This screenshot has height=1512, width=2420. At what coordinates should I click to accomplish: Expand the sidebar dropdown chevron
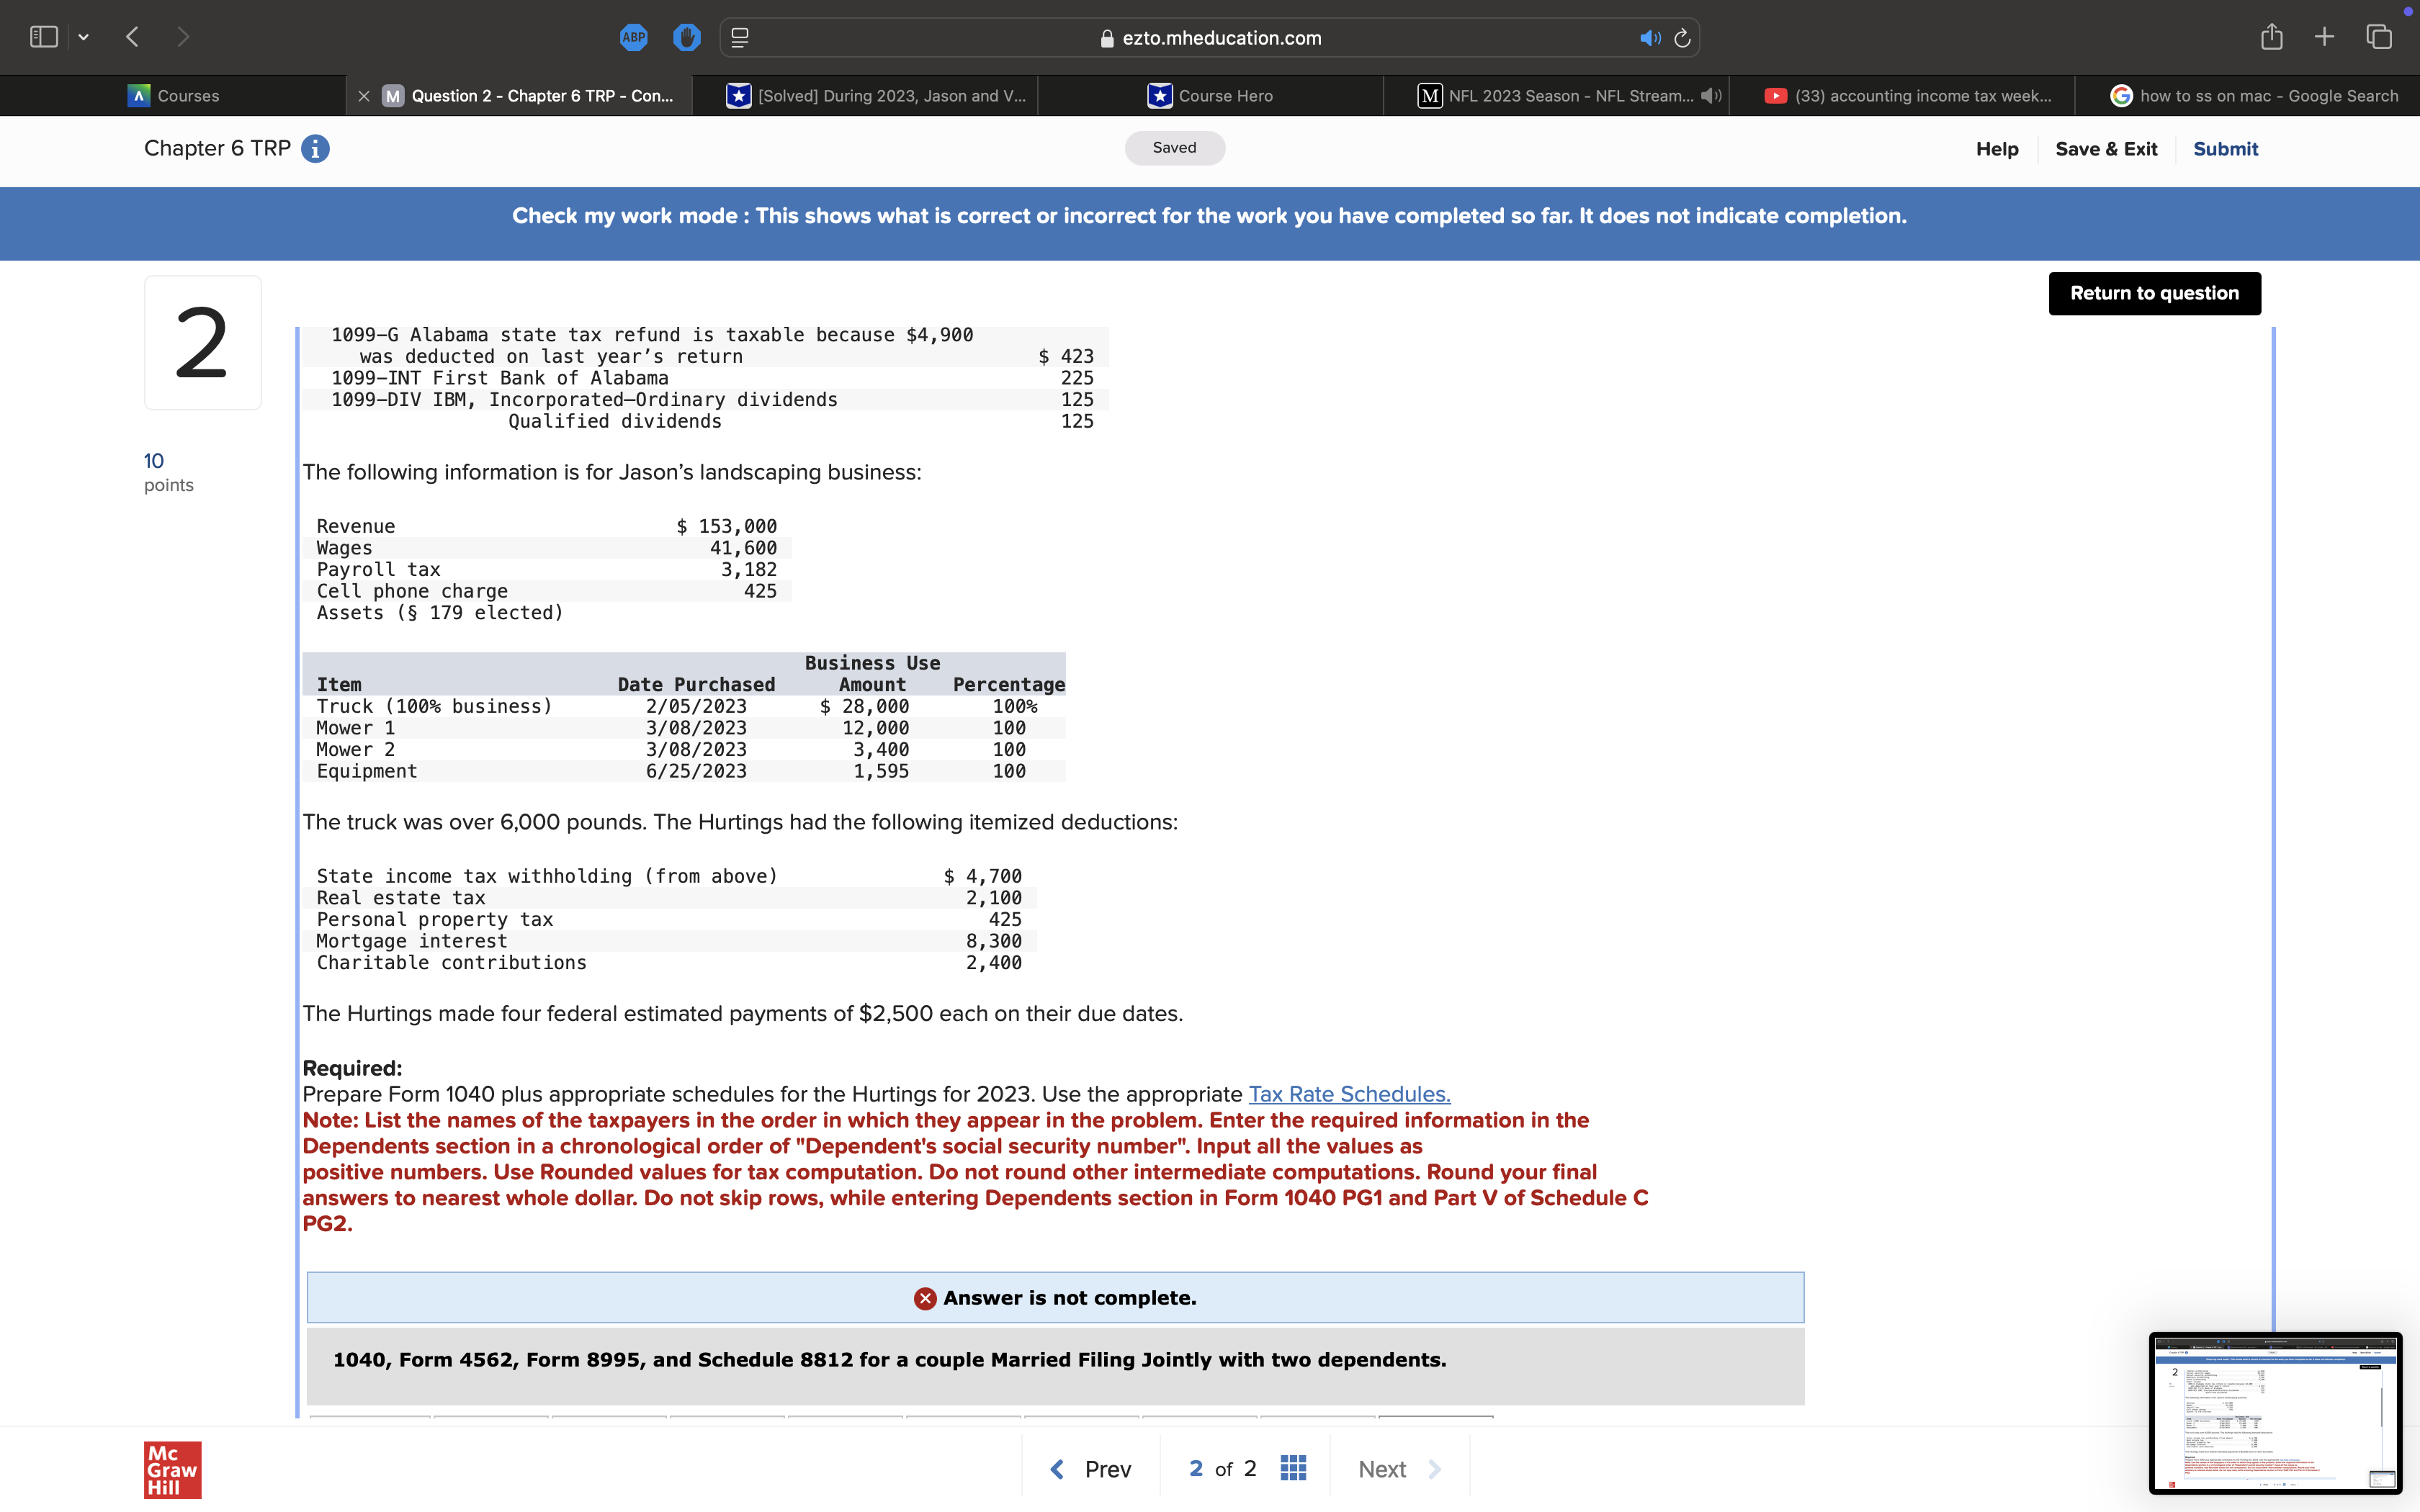click(84, 37)
